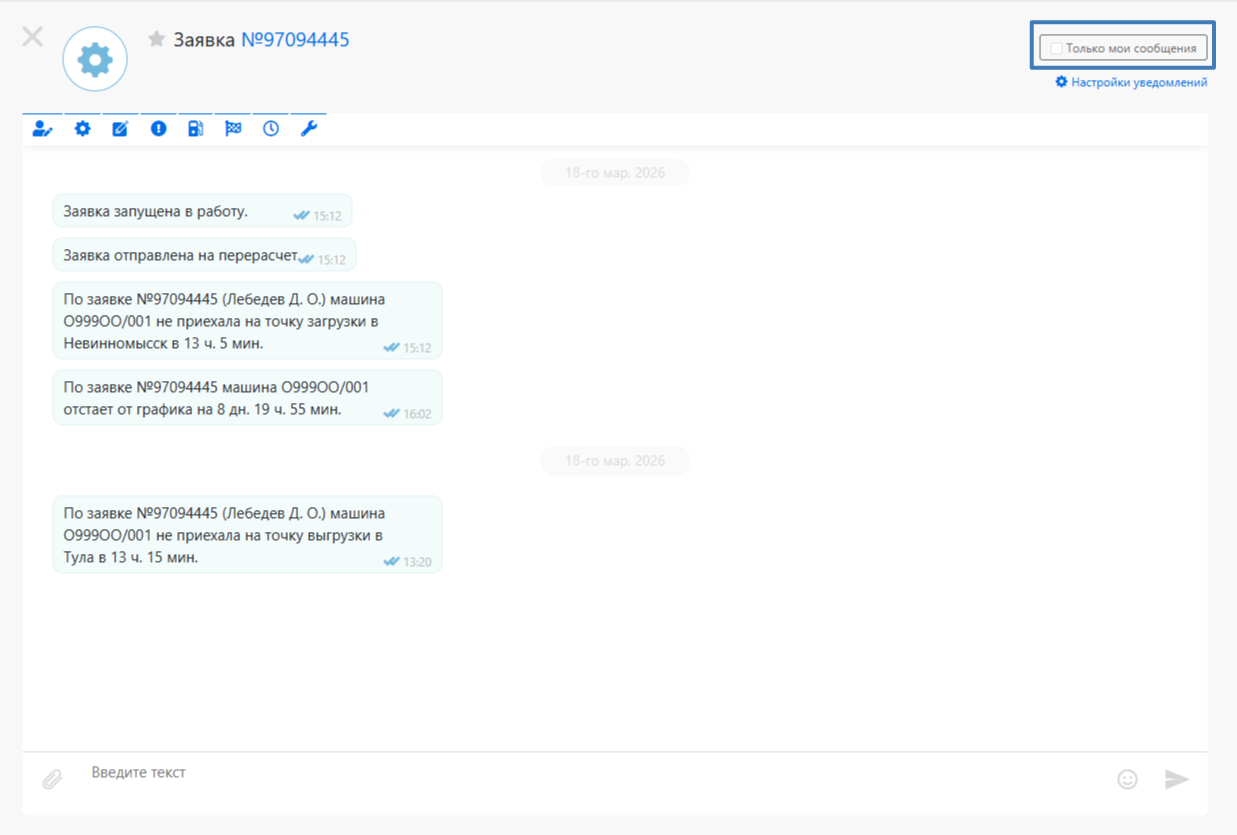
Task: Enable 'Только мои сообщения' checkbox
Action: (1056, 48)
